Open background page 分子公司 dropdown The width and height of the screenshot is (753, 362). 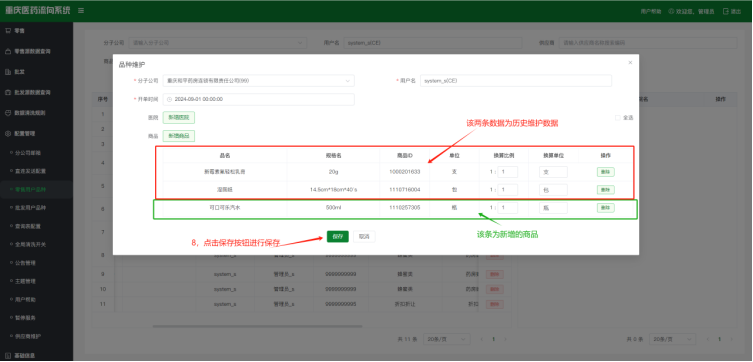218,43
